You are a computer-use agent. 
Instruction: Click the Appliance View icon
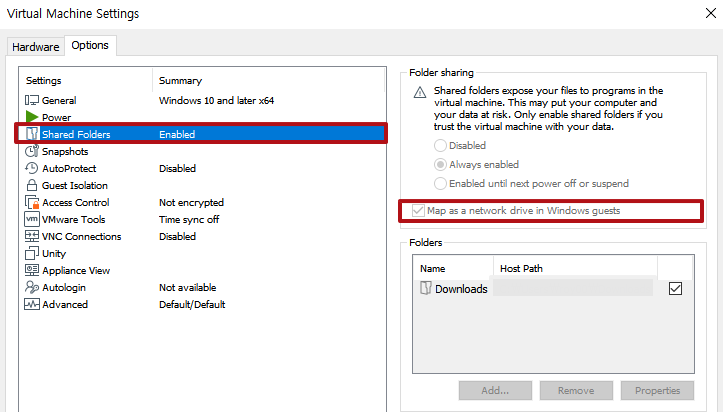point(32,270)
